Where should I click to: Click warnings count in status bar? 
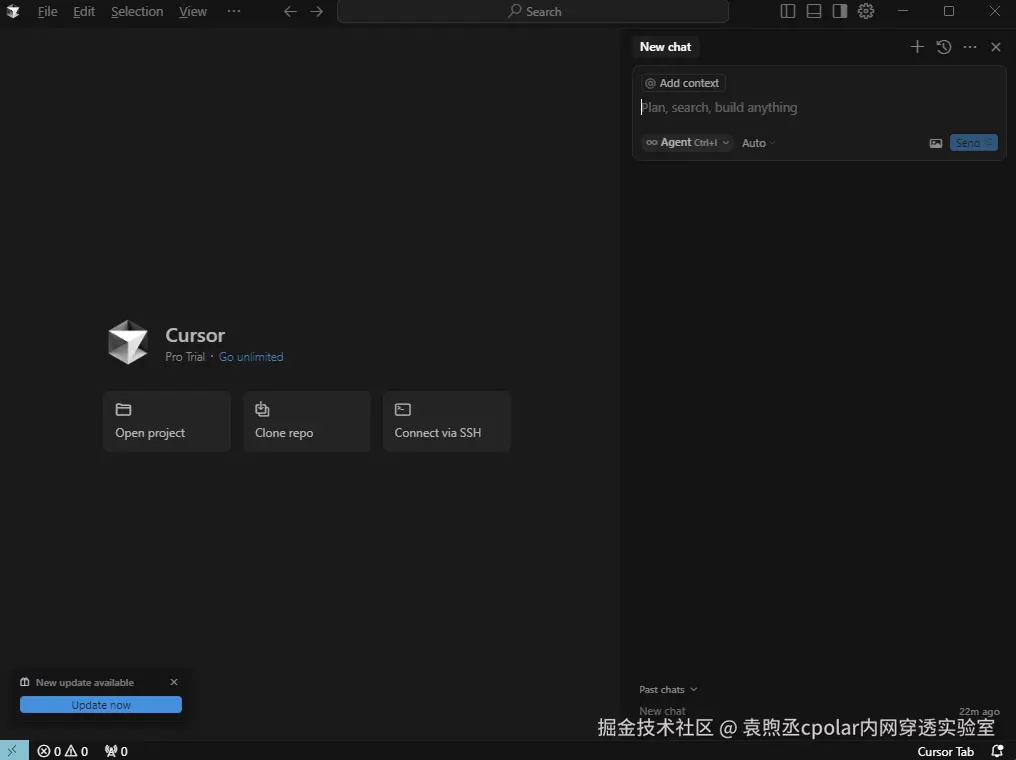tap(76, 751)
